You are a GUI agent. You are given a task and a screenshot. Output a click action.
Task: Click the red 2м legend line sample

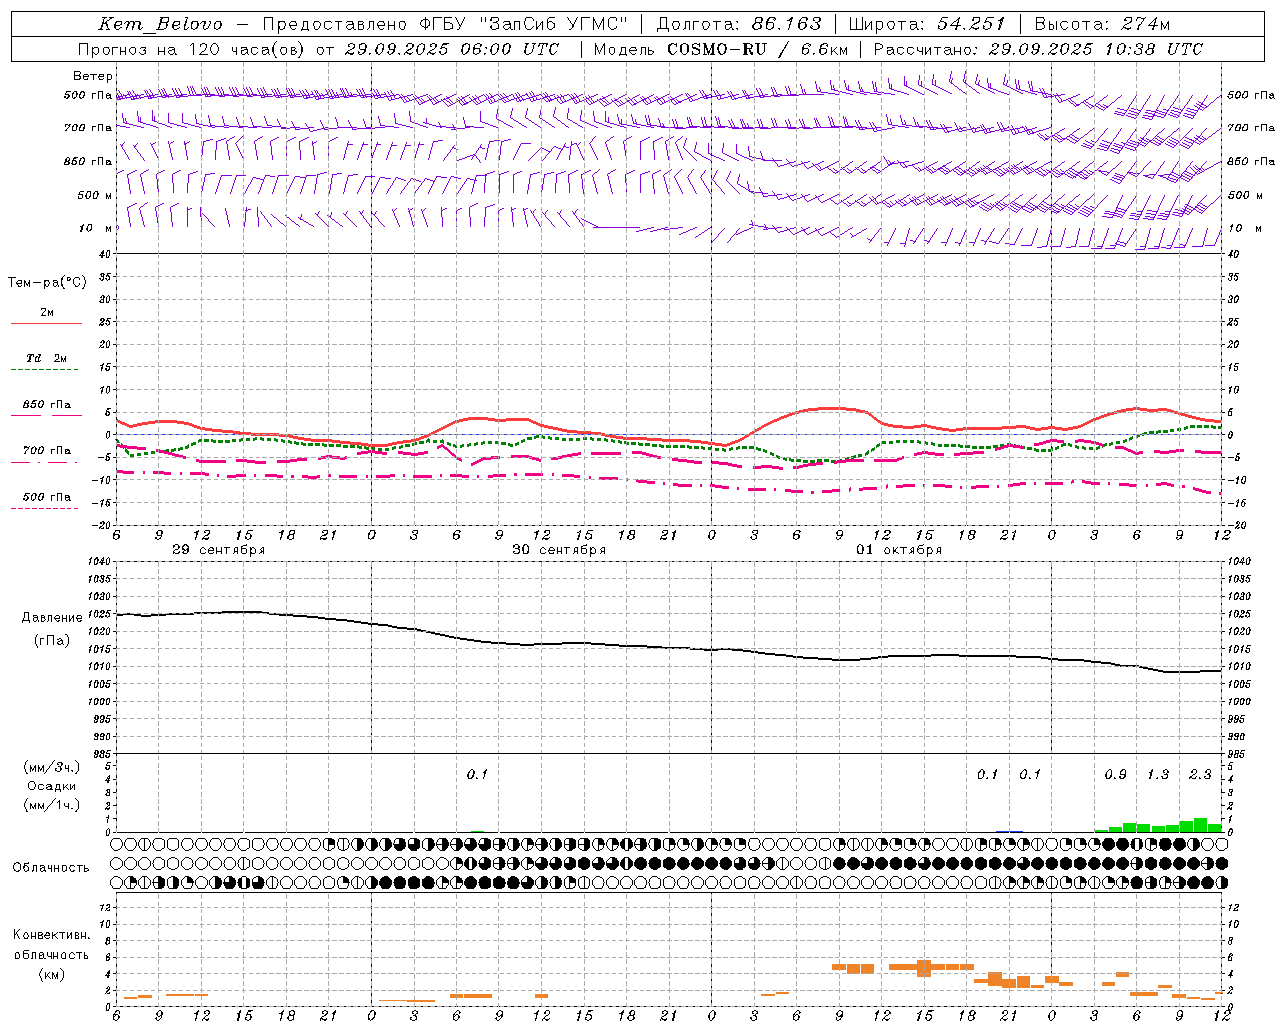[46, 323]
